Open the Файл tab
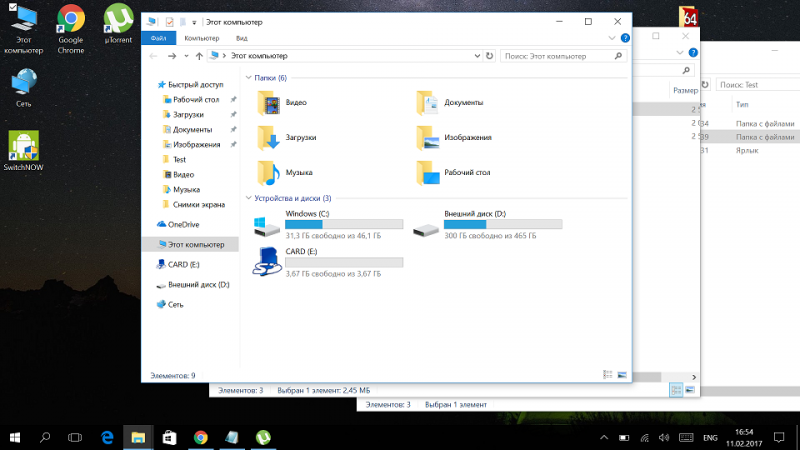Viewport: 800px width, 450px height. pyautogui.click(x=158, y=38)
